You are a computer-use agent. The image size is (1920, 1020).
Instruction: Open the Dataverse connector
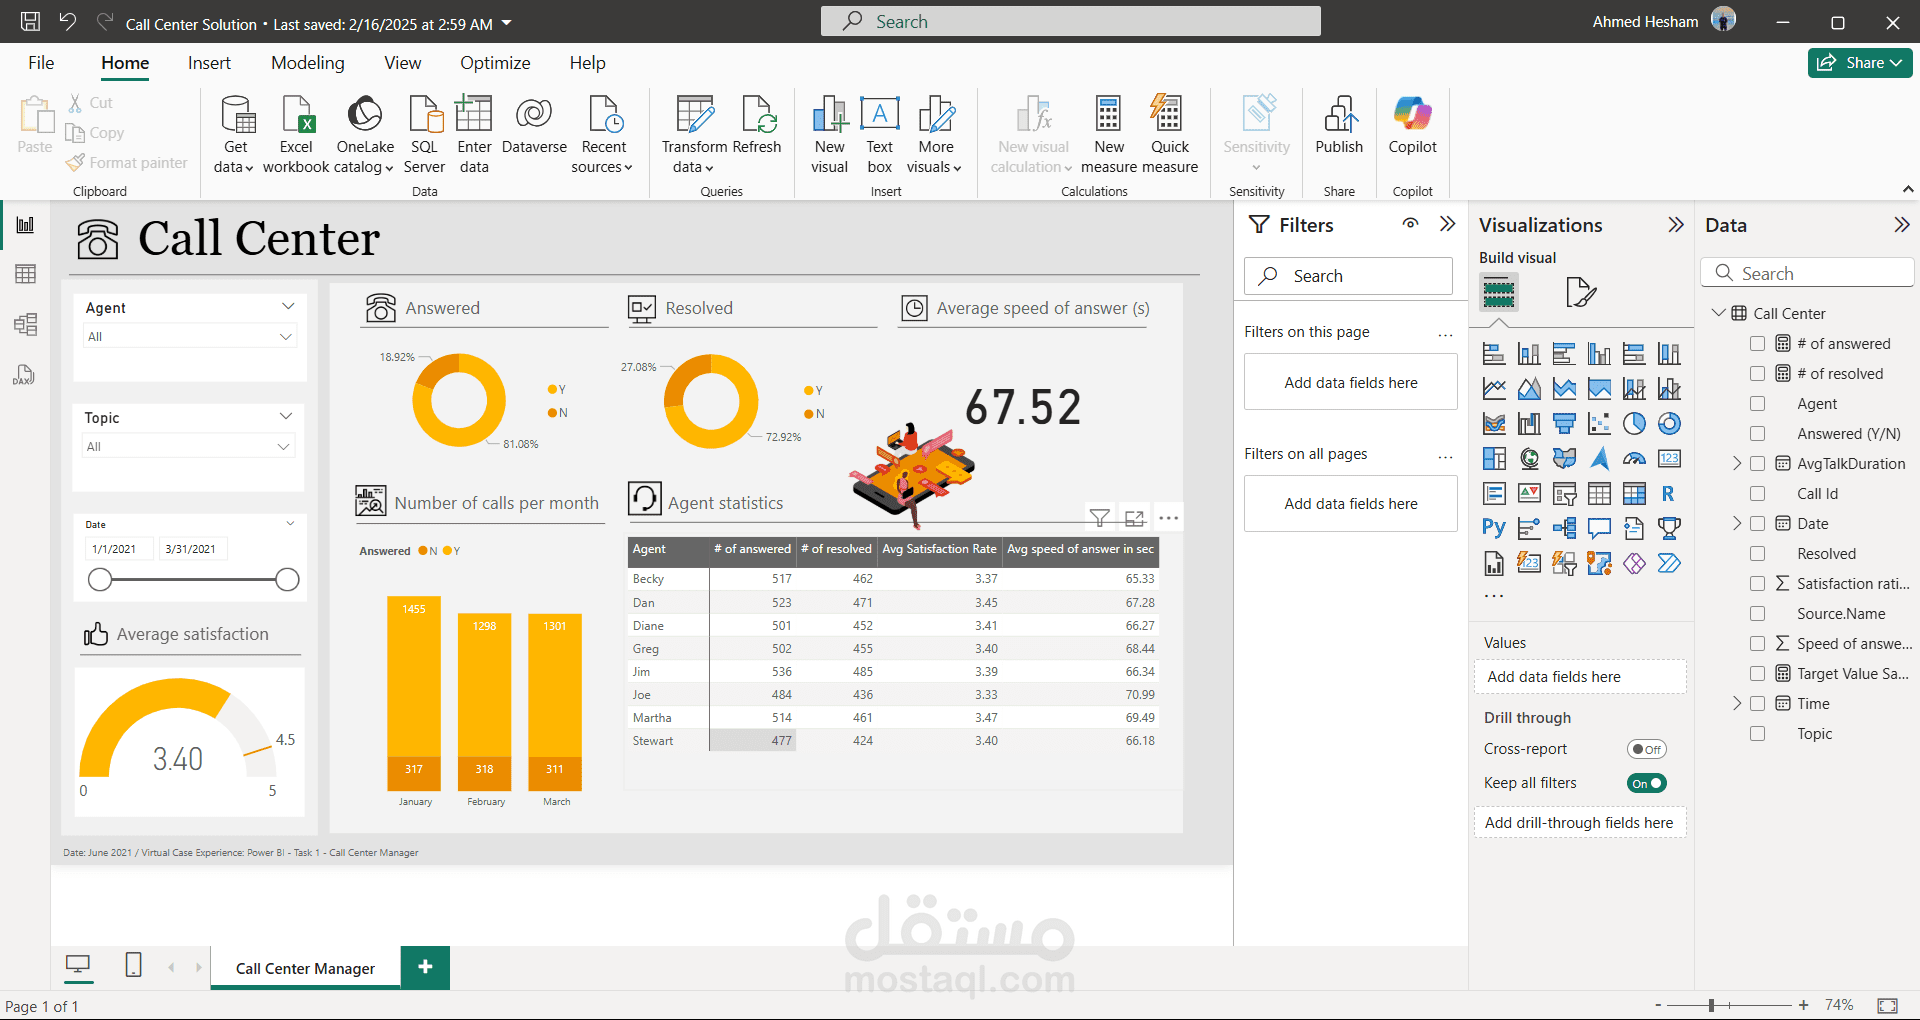coord(534,126)
